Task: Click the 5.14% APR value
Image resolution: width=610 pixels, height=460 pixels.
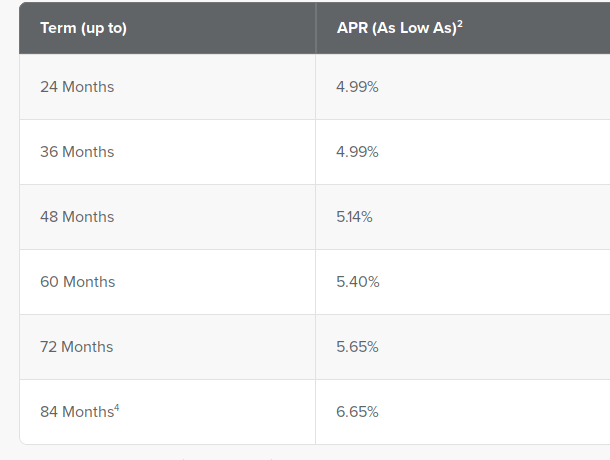Action: tap(355, 217)
